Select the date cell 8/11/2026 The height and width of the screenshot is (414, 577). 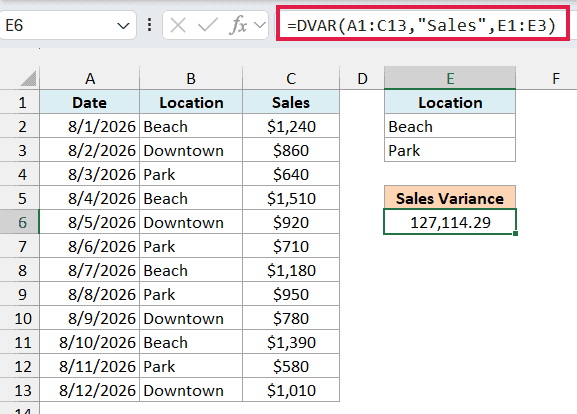(x=89, y=366)
